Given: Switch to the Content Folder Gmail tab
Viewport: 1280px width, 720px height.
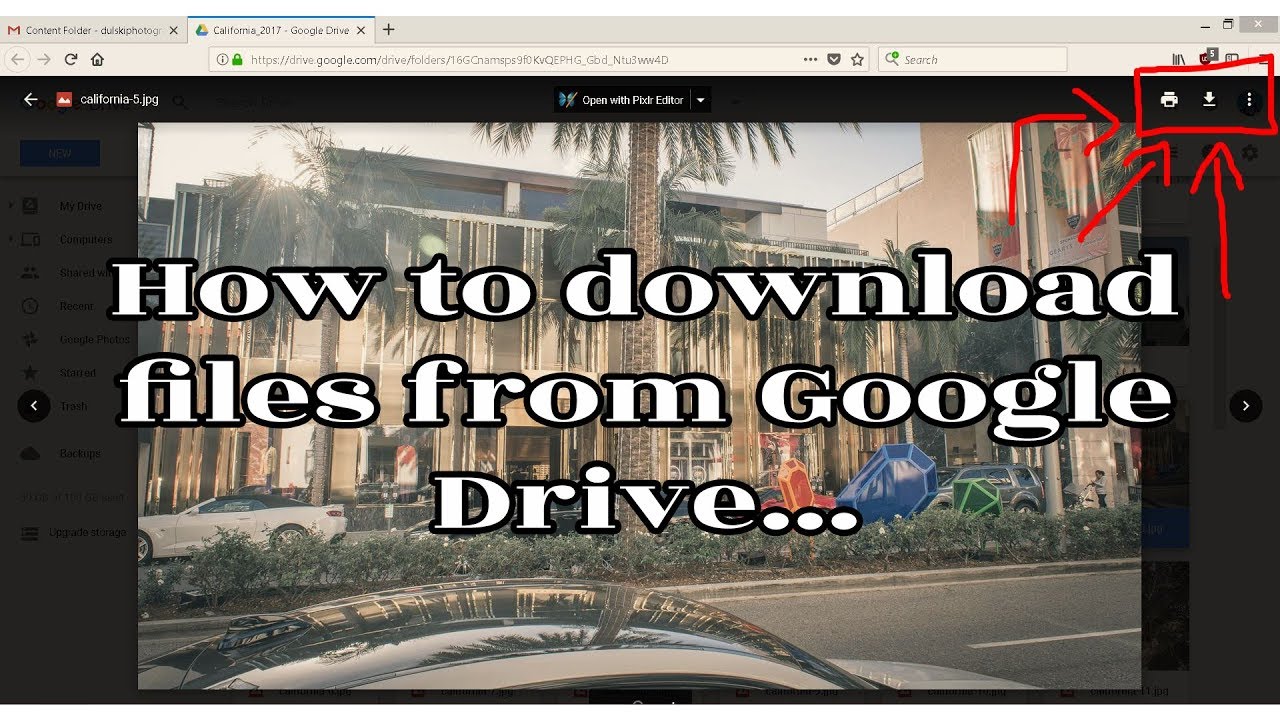Looking at the screenshot, I should [93, 30].
